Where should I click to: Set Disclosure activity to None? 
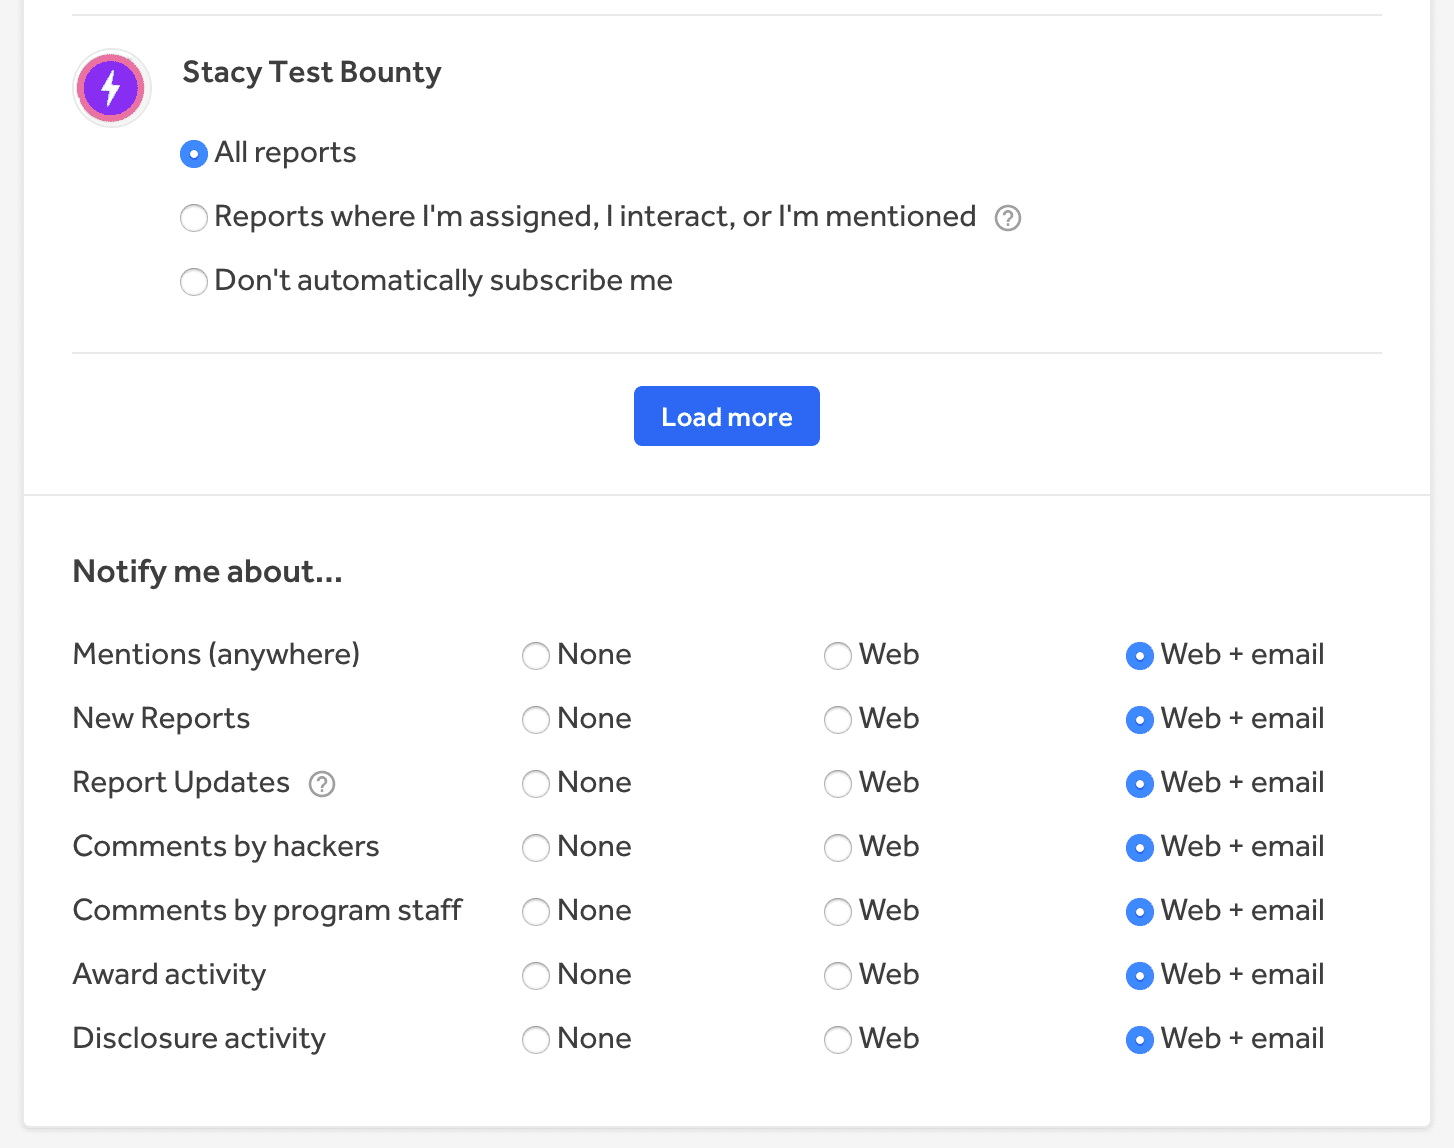(536, 1040)
